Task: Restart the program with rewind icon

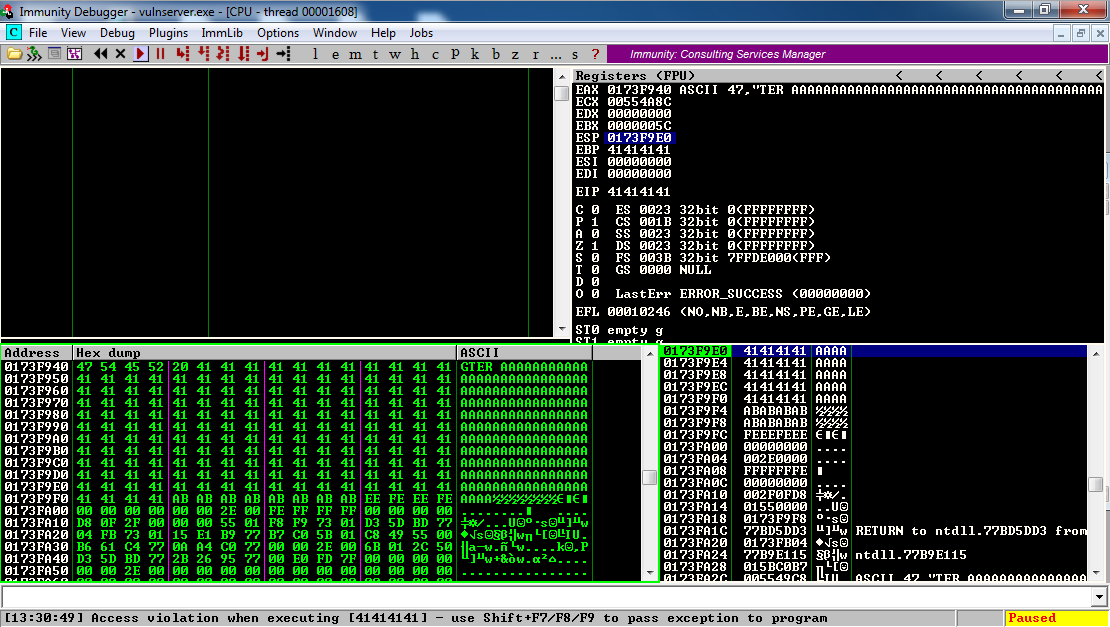Action: 101,54
